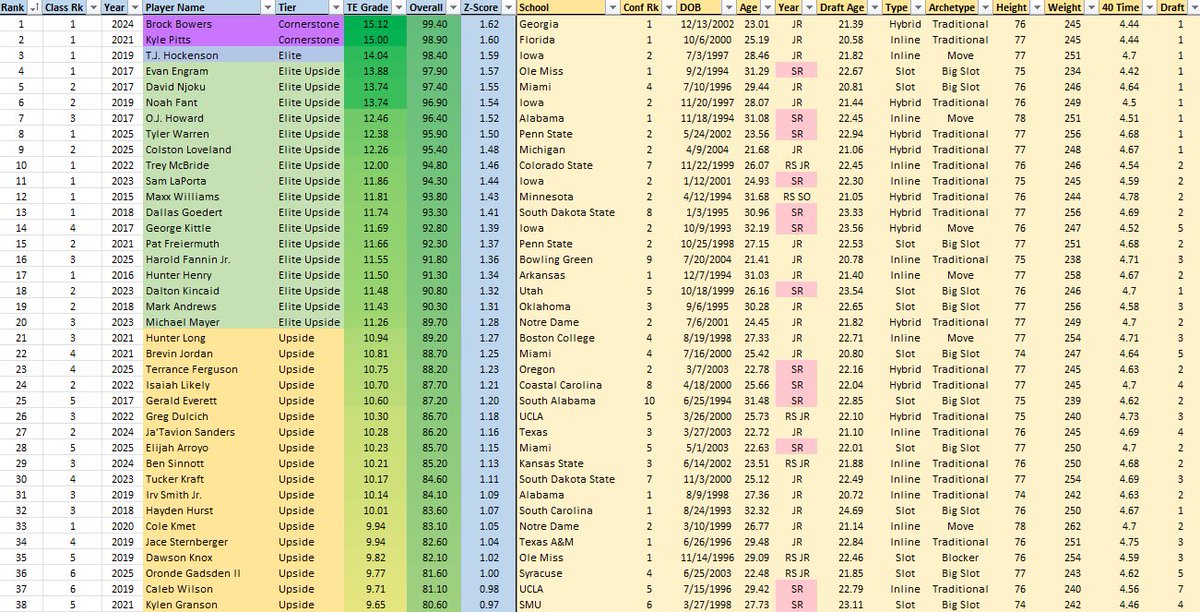Open the Tier column filter dropdown
This screenshot has width=1200, height=612.
pyautogui.click(x=334, y=7)
